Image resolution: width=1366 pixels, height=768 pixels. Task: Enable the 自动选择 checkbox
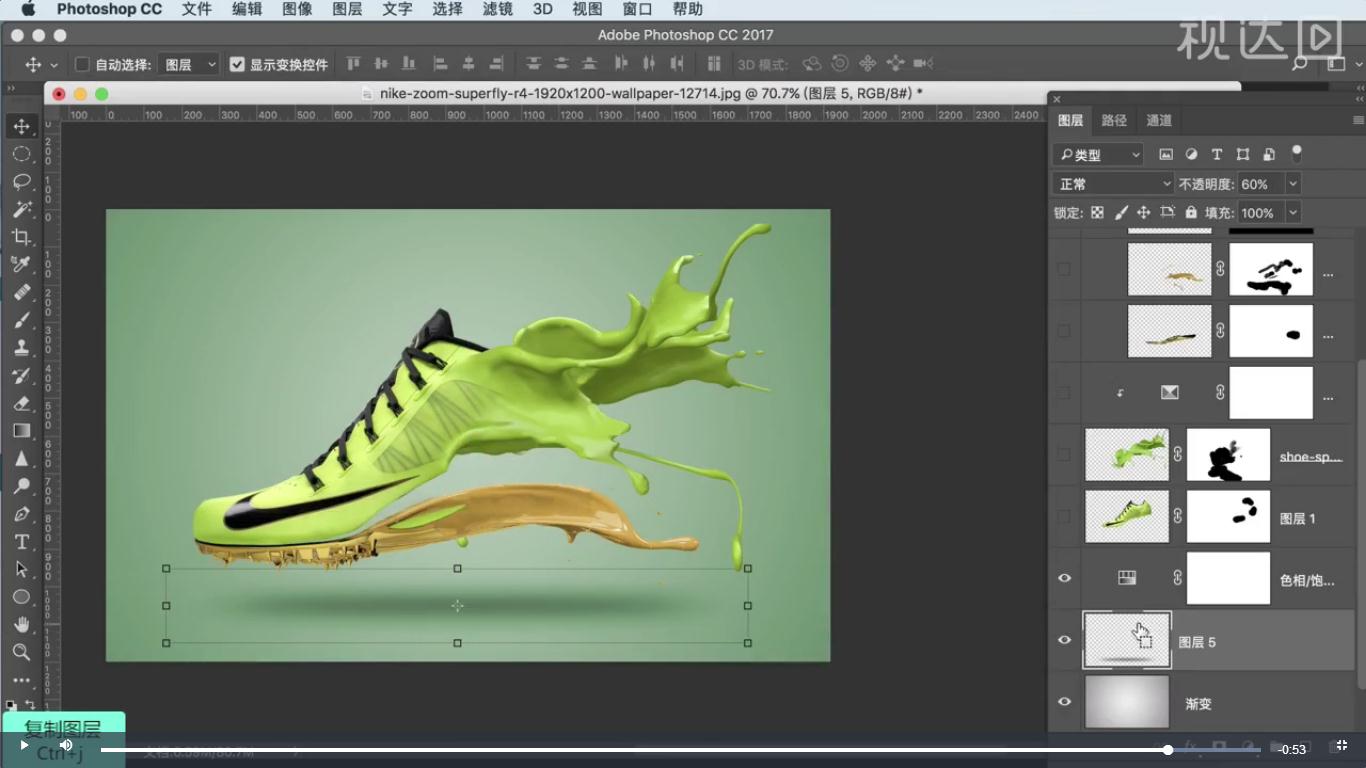click(83, 64)
